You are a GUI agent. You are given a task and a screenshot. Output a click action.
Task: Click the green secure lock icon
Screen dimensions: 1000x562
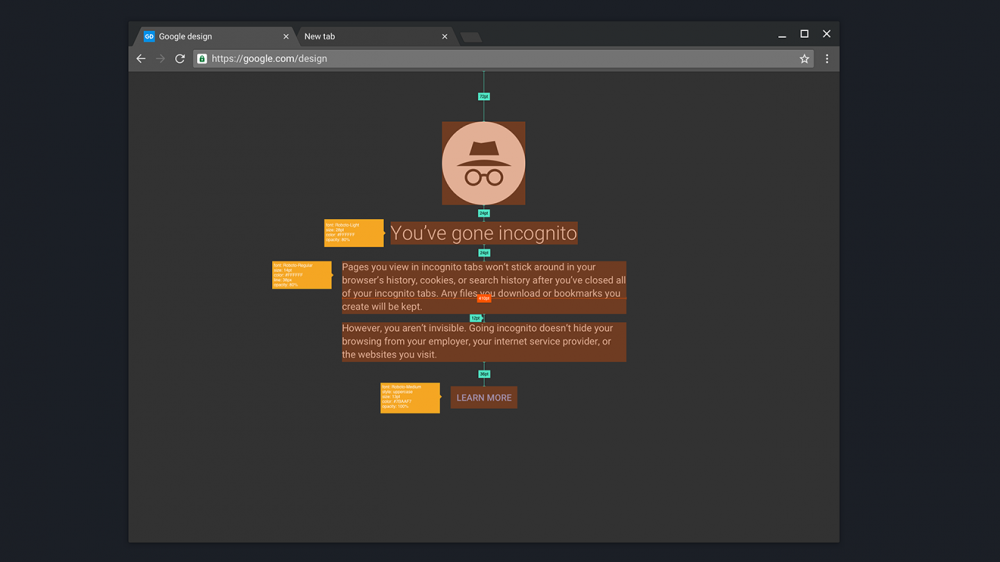point(202,59)
